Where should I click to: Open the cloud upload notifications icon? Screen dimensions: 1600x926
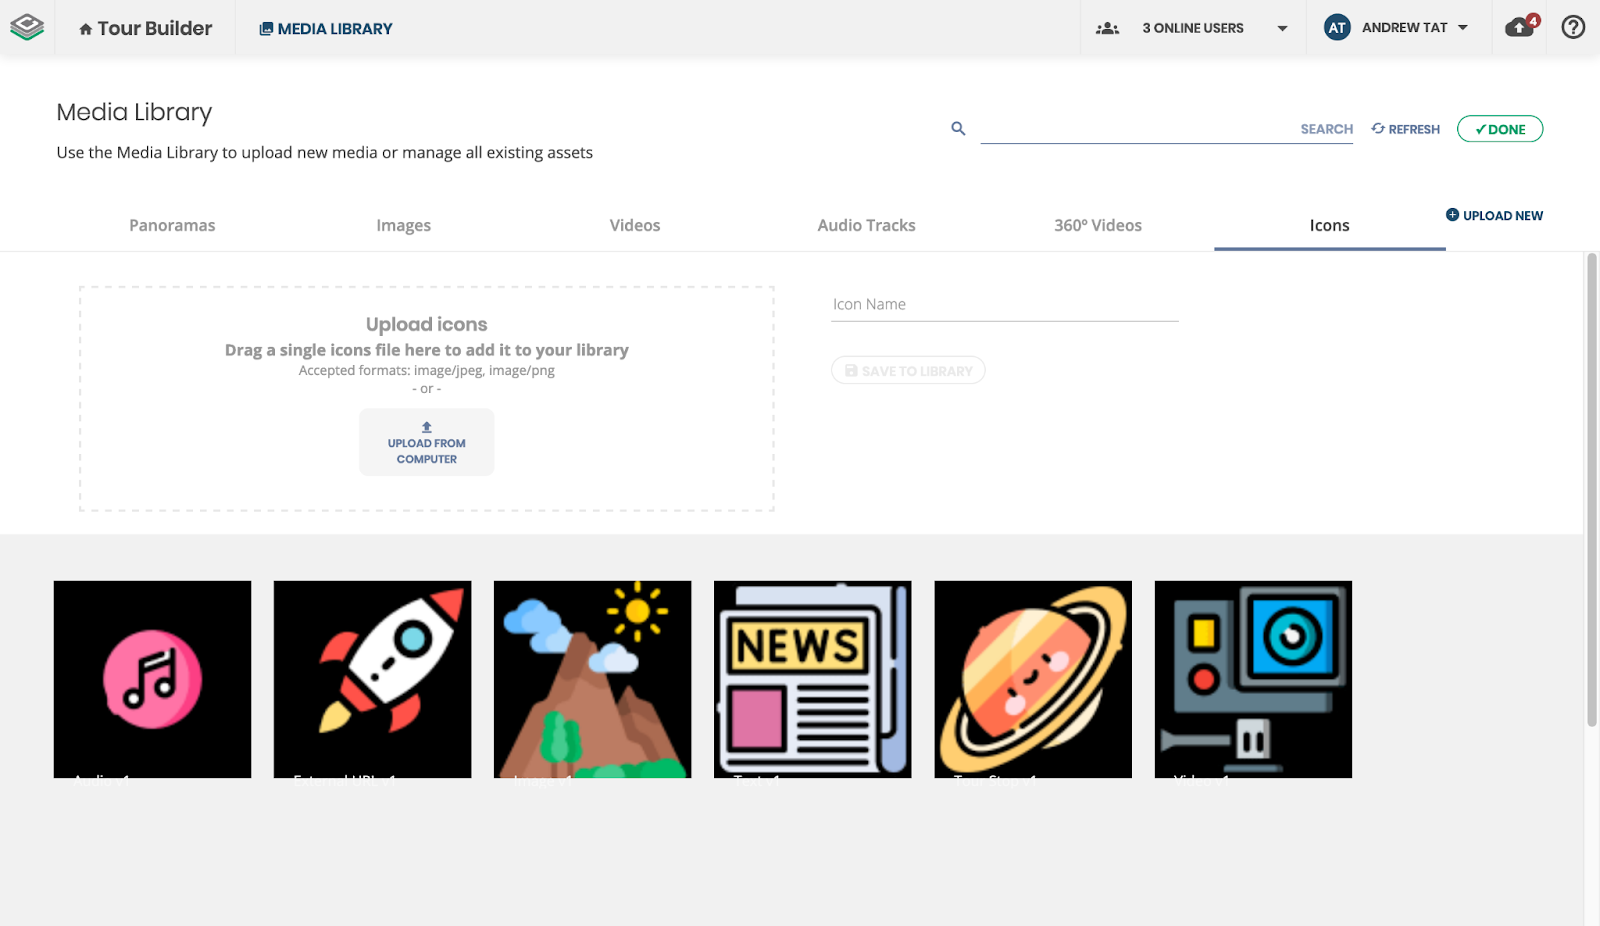coord(1522,26)
